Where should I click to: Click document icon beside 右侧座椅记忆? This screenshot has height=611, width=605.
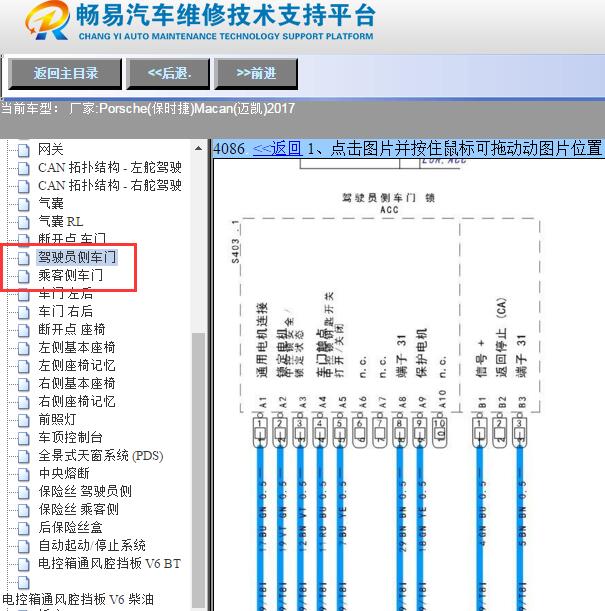24,402
